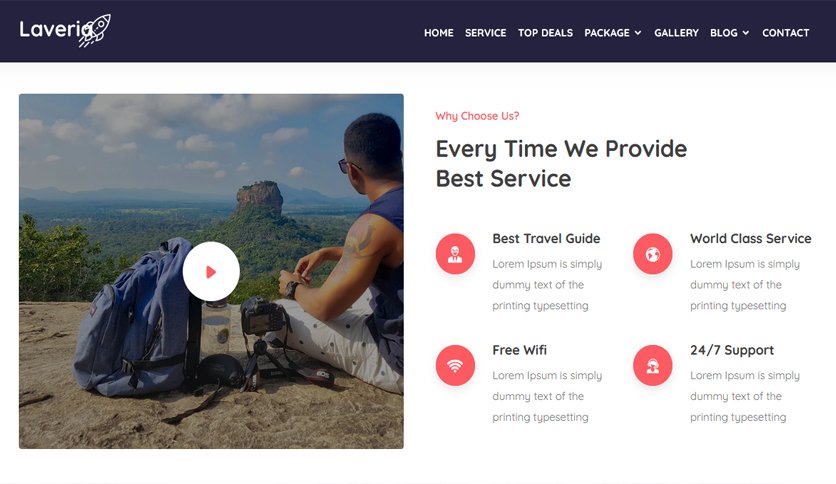
Task: Expand the Blog dropdown arrow
Action: (x=745, y=33)
